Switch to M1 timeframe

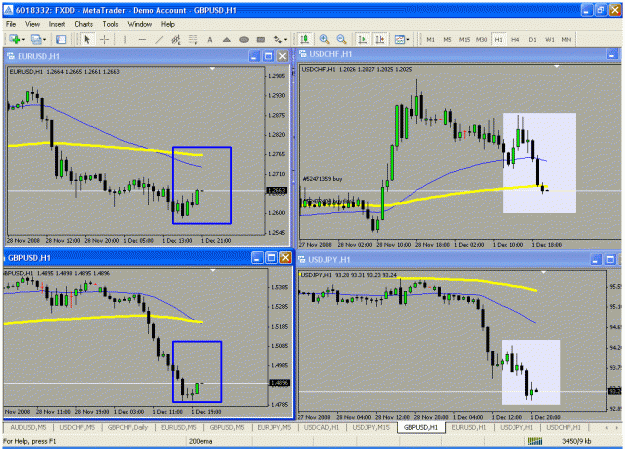[x=430, y=39]
